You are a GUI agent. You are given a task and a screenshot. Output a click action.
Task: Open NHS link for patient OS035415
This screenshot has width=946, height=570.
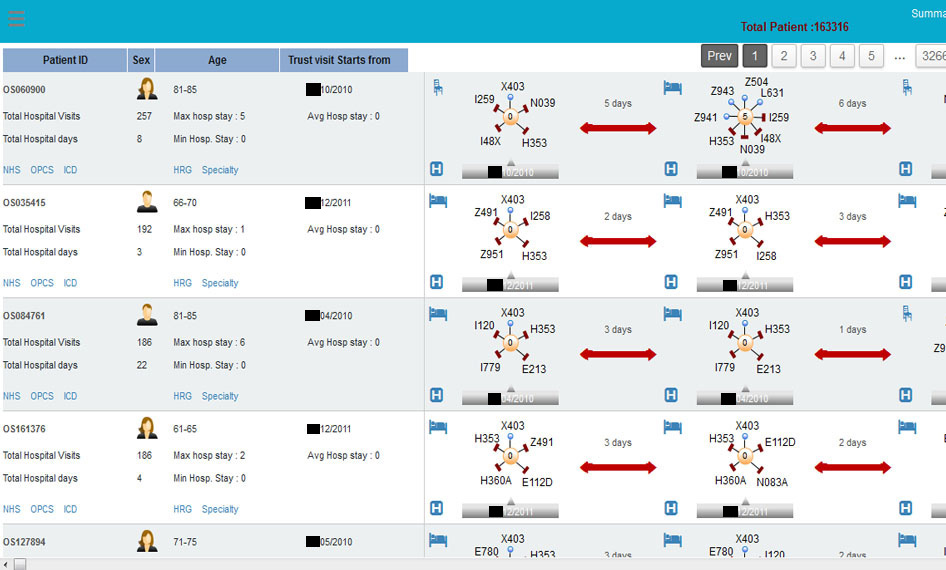(x=11, y=283)
